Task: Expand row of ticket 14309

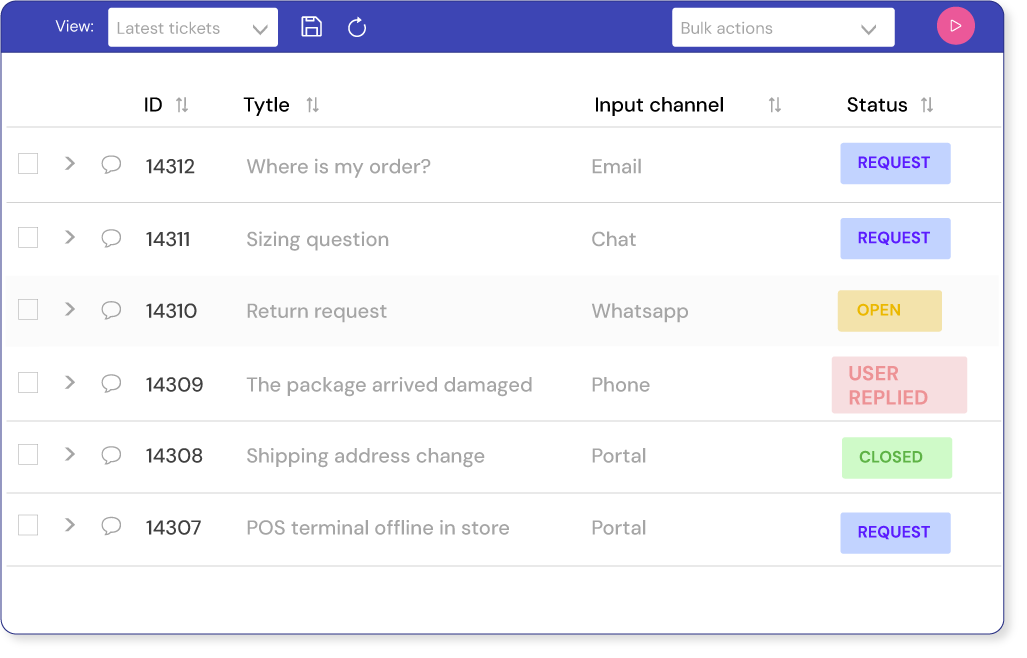Action: point(70,382)
